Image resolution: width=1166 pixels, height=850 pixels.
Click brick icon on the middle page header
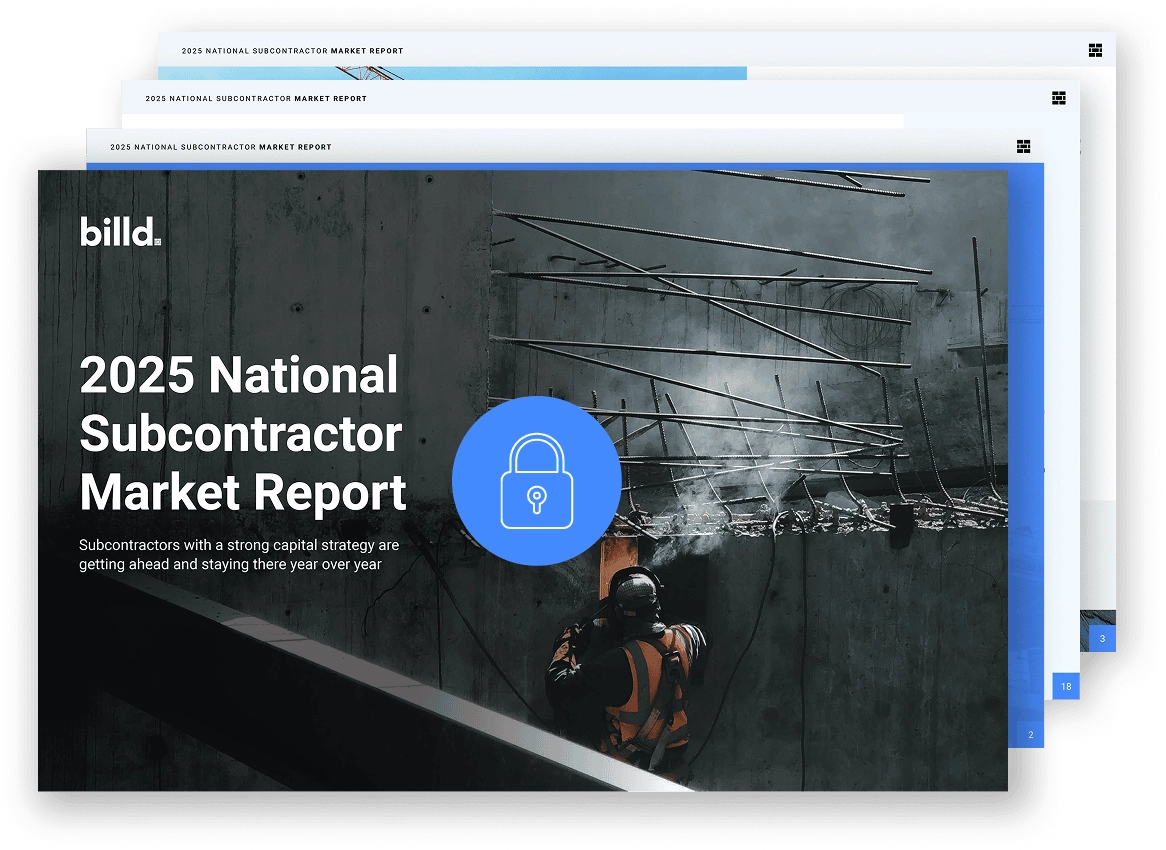click(1059, 98)
